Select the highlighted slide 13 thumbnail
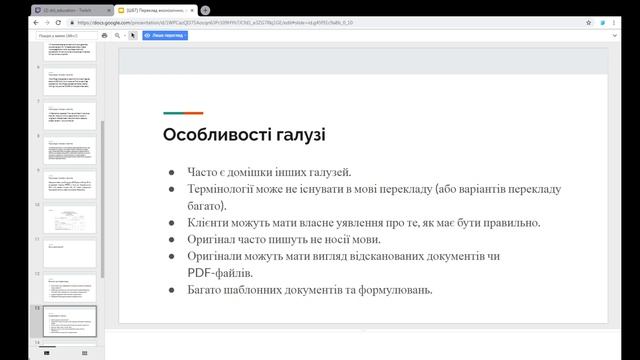Screen dimensions: 640x360 [70, 321]
